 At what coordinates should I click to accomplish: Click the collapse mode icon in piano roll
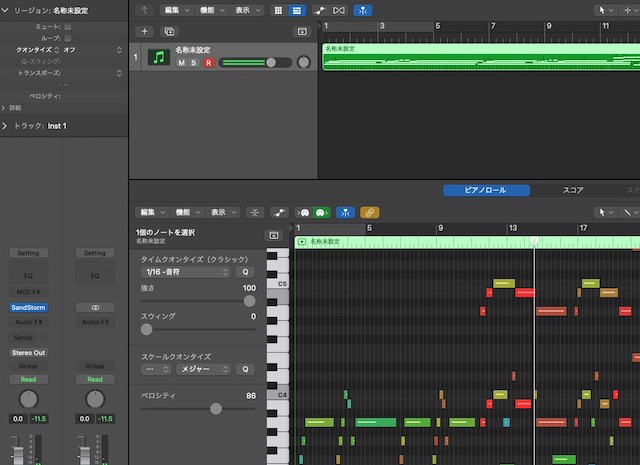[256, 212]
